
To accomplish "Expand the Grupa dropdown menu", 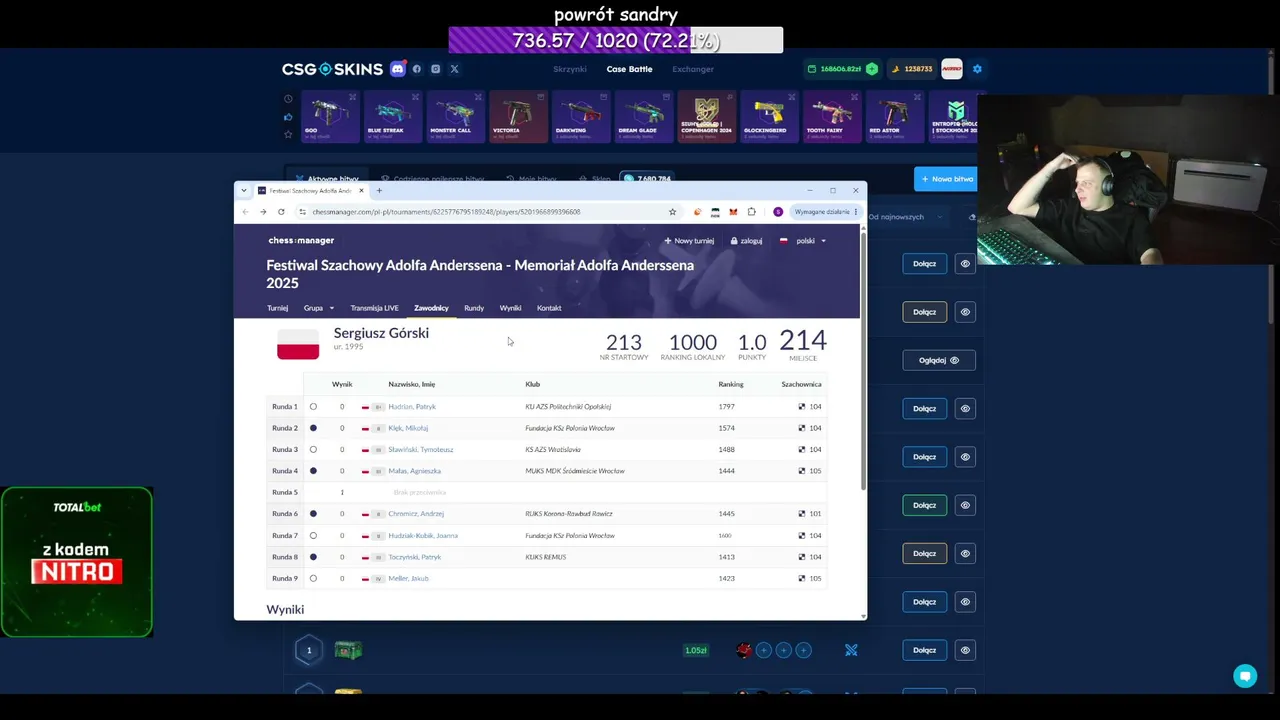I will pos(319,308).
